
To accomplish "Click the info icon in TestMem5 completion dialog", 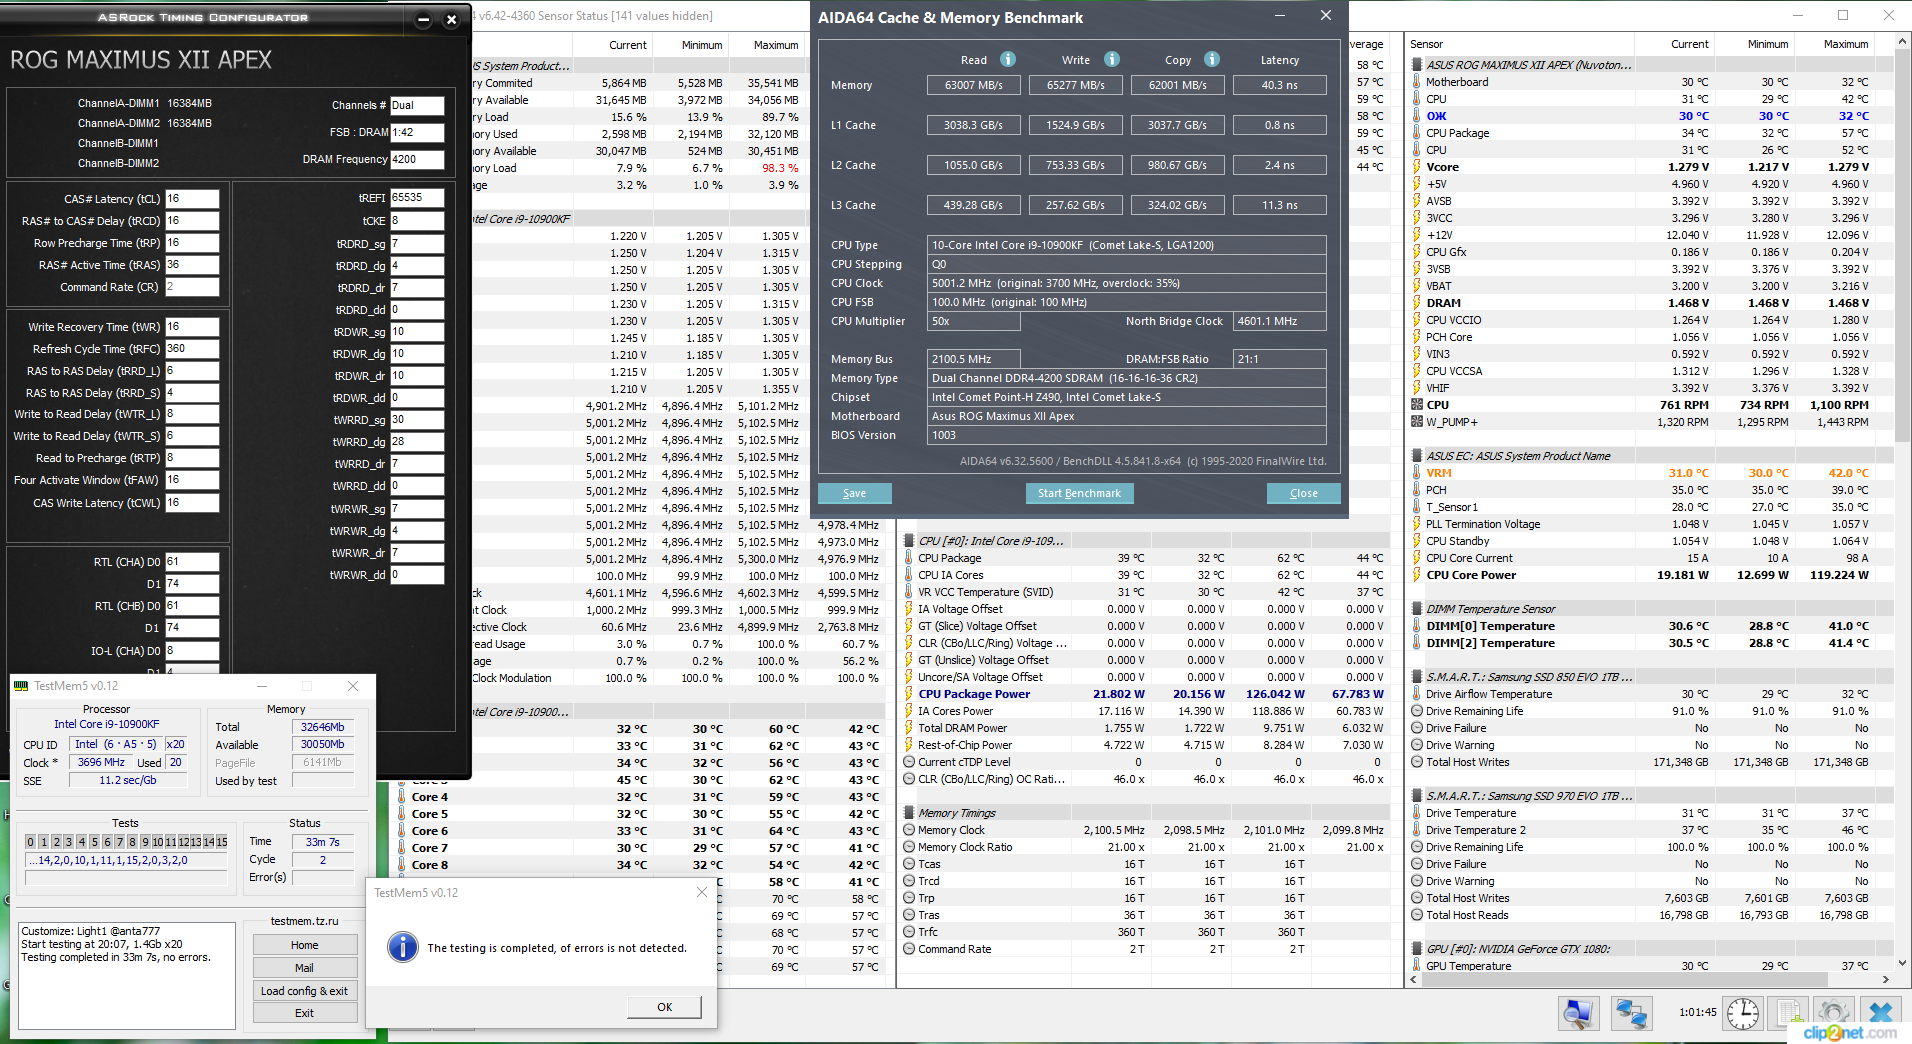I will click(x=403, y=947).
